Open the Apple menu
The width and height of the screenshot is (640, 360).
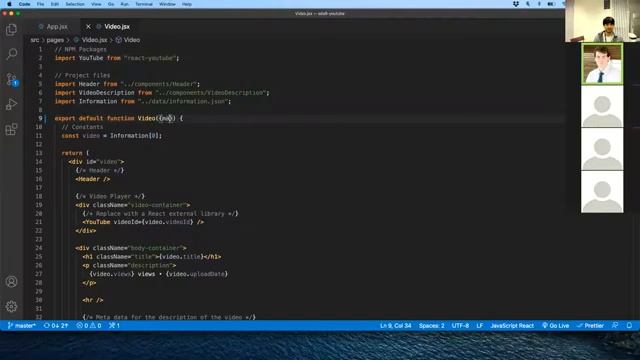tap(9, 4)
